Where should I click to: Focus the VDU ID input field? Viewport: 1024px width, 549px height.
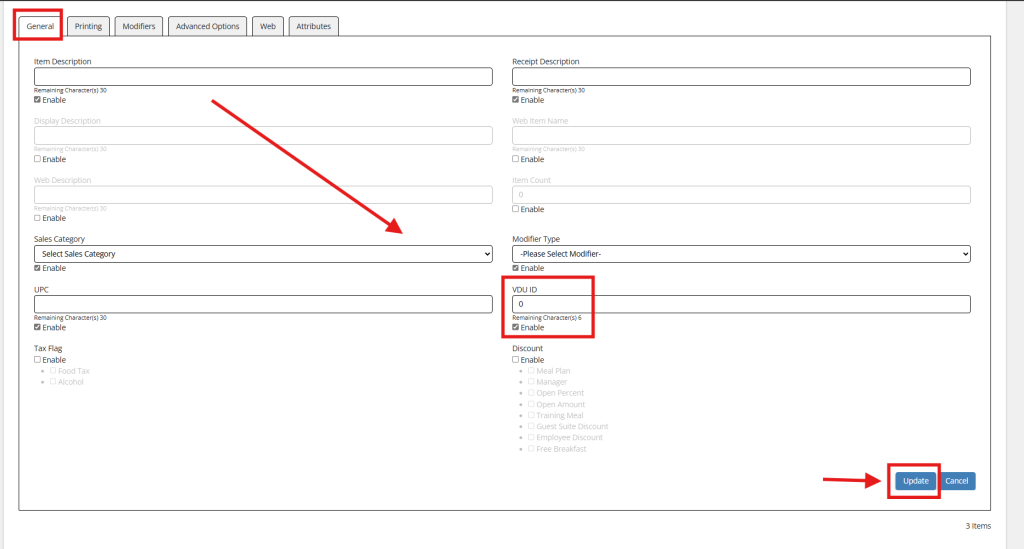(x=741, y=304)
